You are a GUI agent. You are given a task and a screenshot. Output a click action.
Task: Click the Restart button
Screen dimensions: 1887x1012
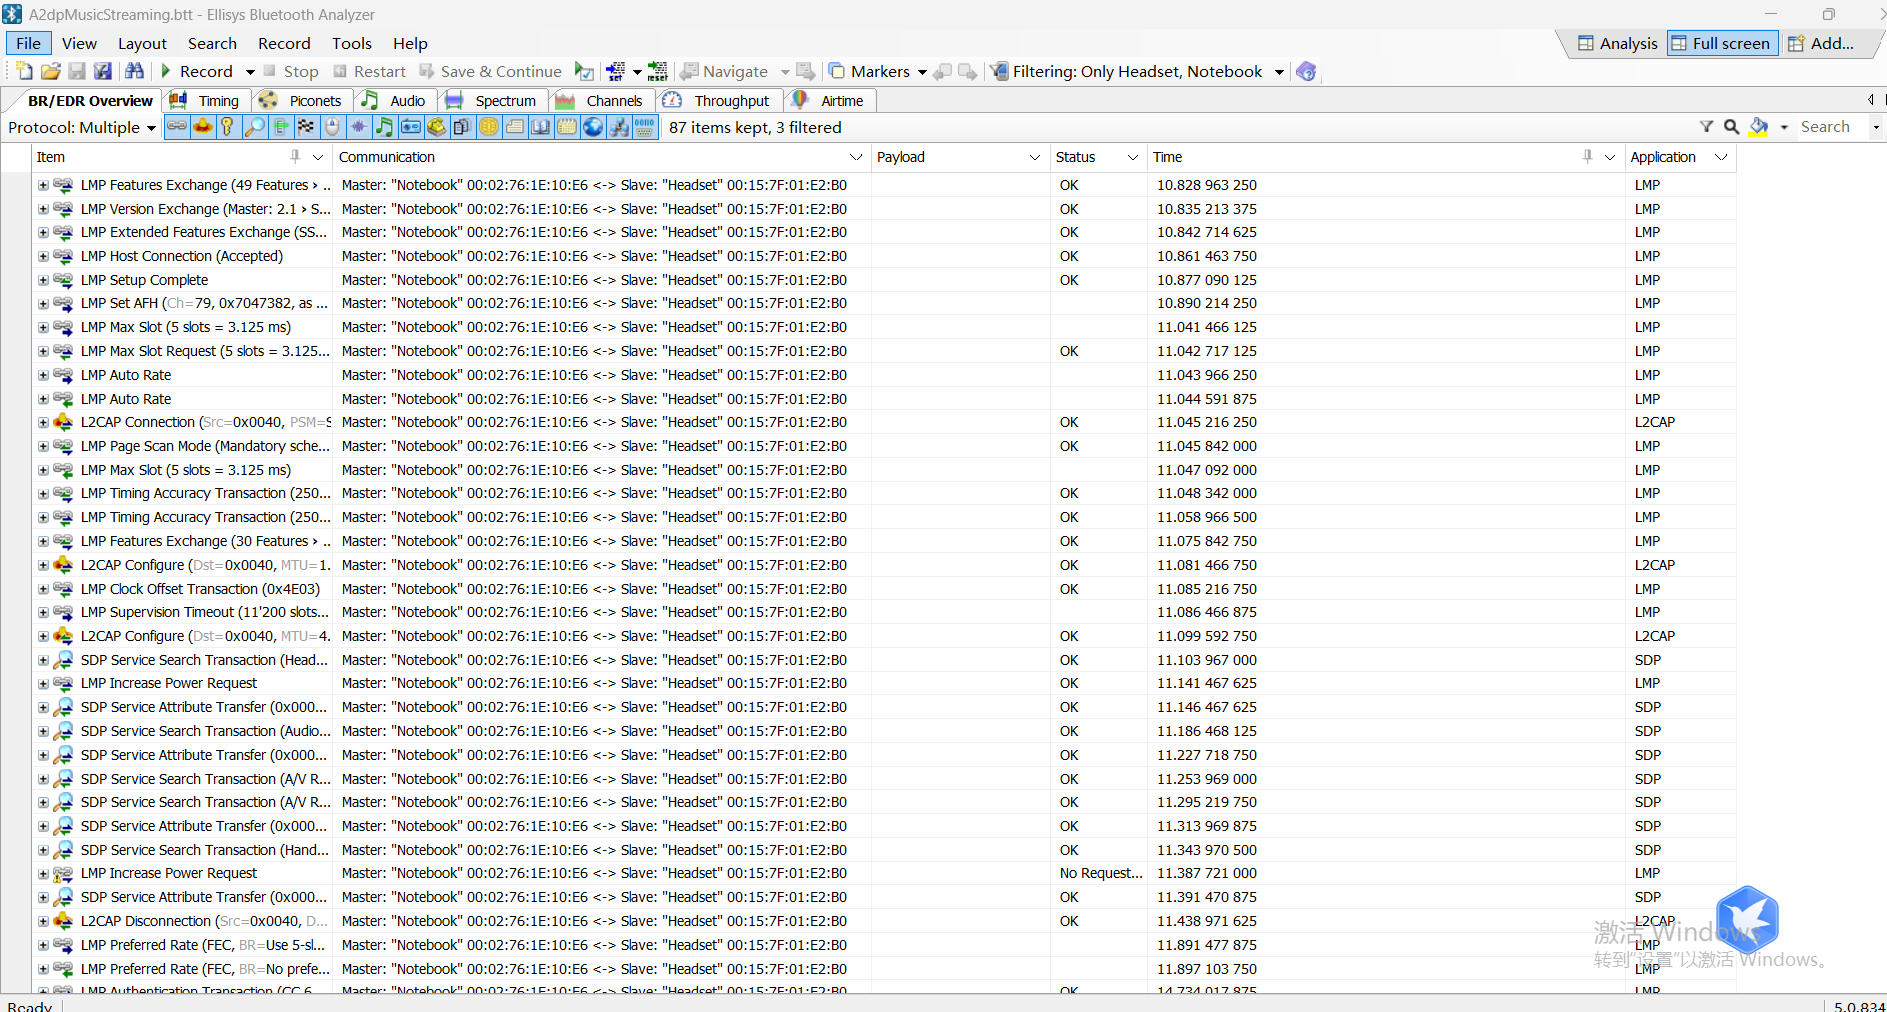370,71
